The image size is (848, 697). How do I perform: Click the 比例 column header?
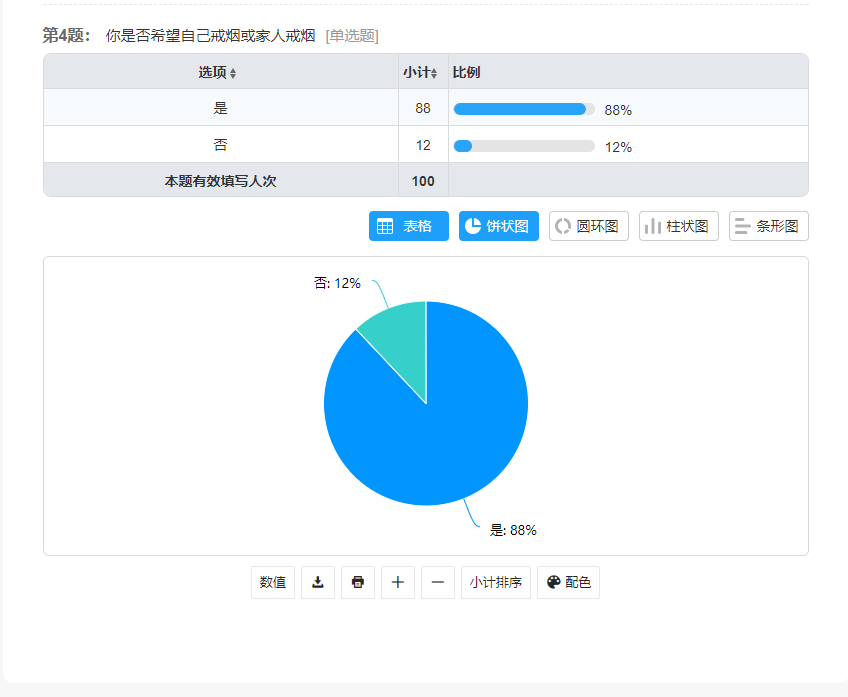pyautogui.click(x=466, y=72)
